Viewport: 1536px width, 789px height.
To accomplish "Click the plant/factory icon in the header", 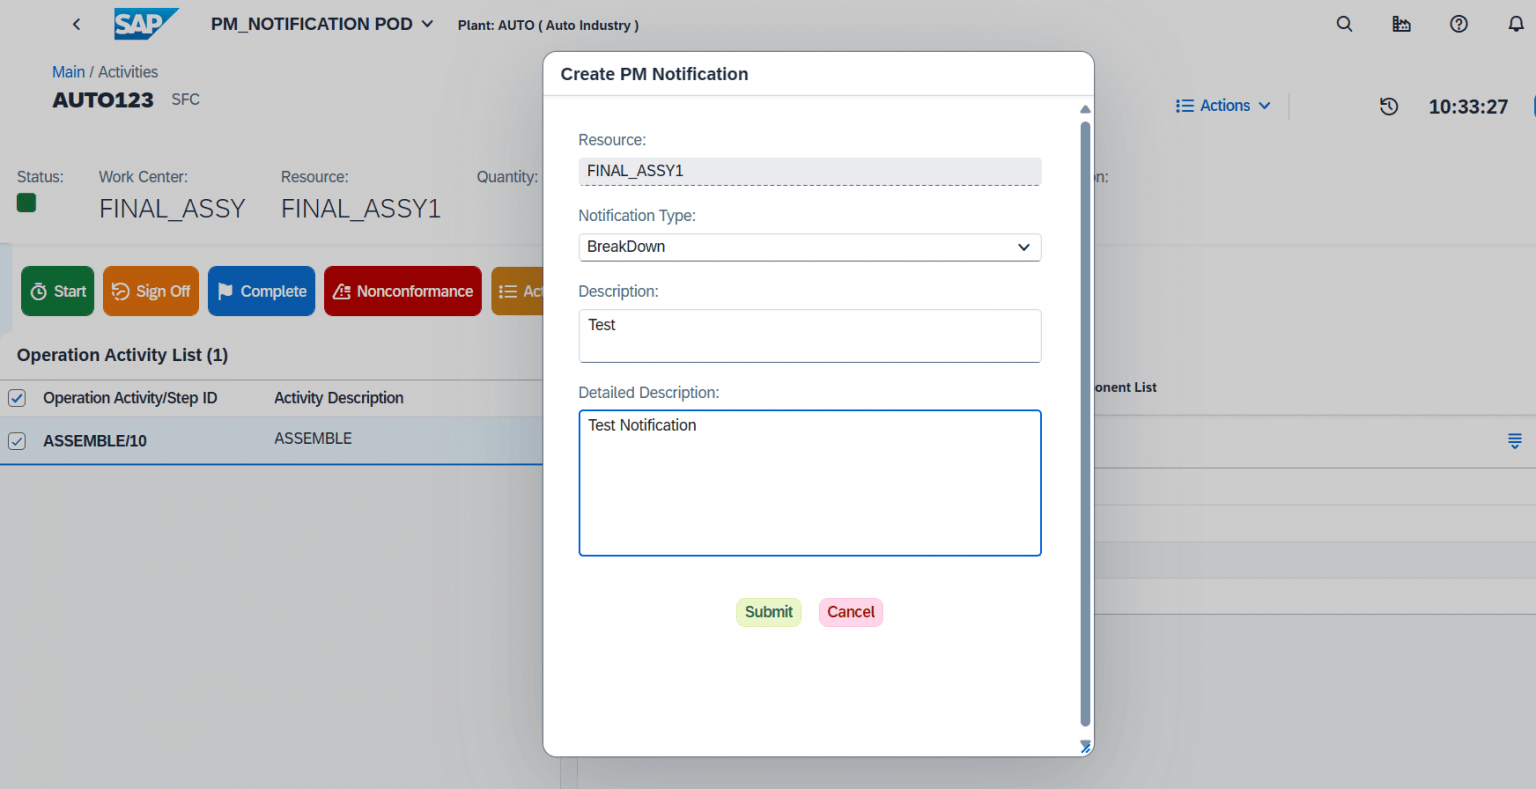I will 1401,23.
